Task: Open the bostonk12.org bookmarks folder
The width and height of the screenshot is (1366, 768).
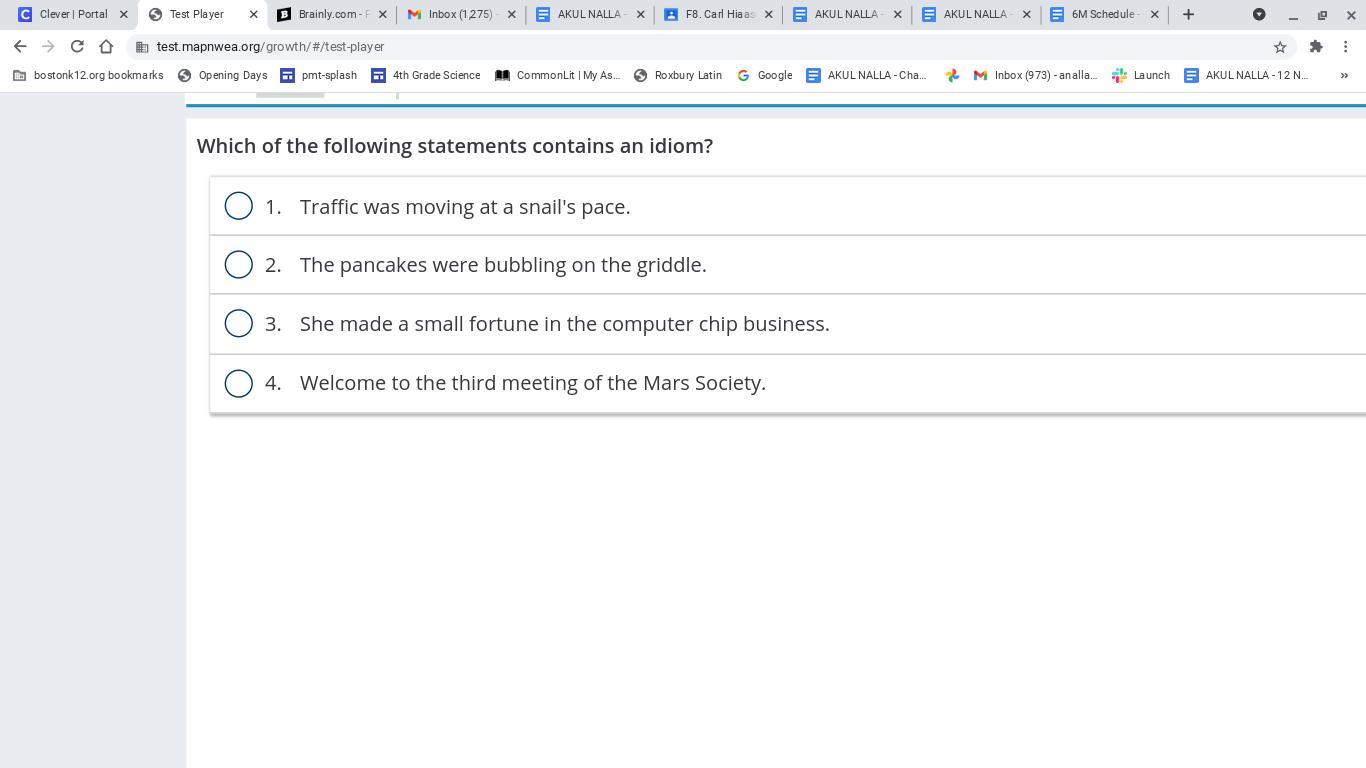Action: pyautogui.click(x=88, y=75)
